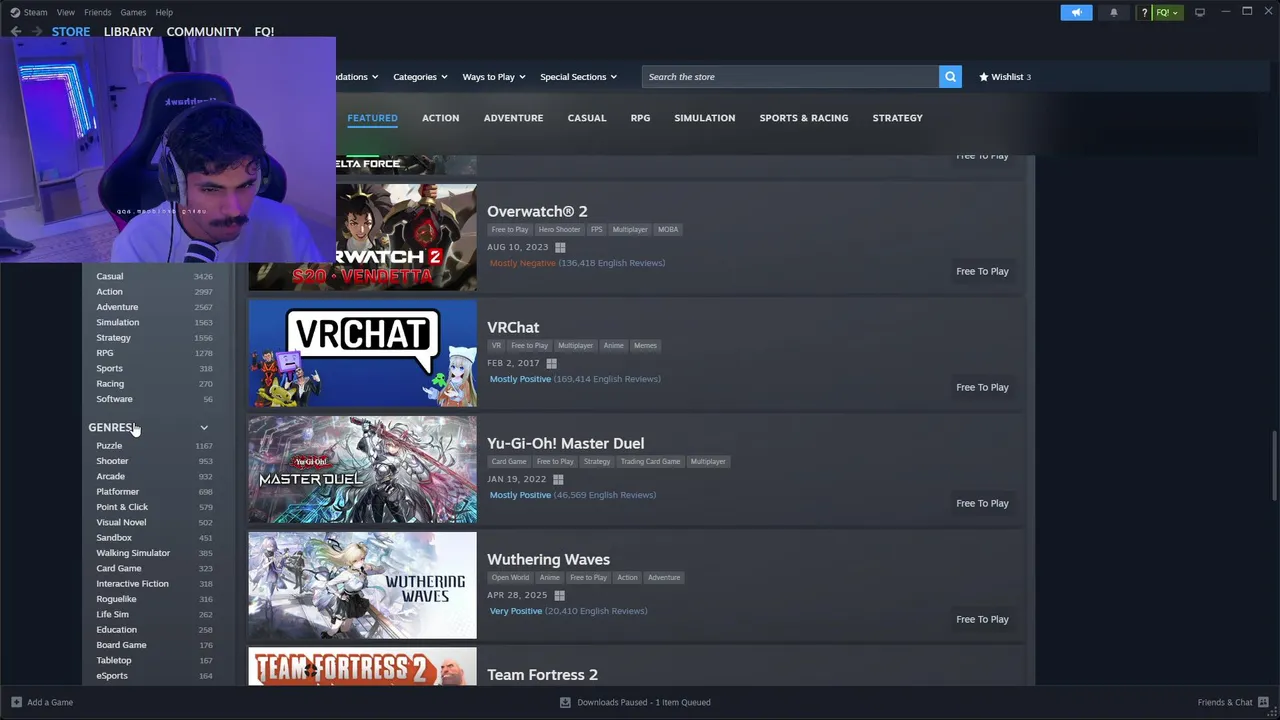Open the Overwatch 2 game title
The height and width of the screenshot is (720, 1280).
pyautogui.click(x=537, y=211)
